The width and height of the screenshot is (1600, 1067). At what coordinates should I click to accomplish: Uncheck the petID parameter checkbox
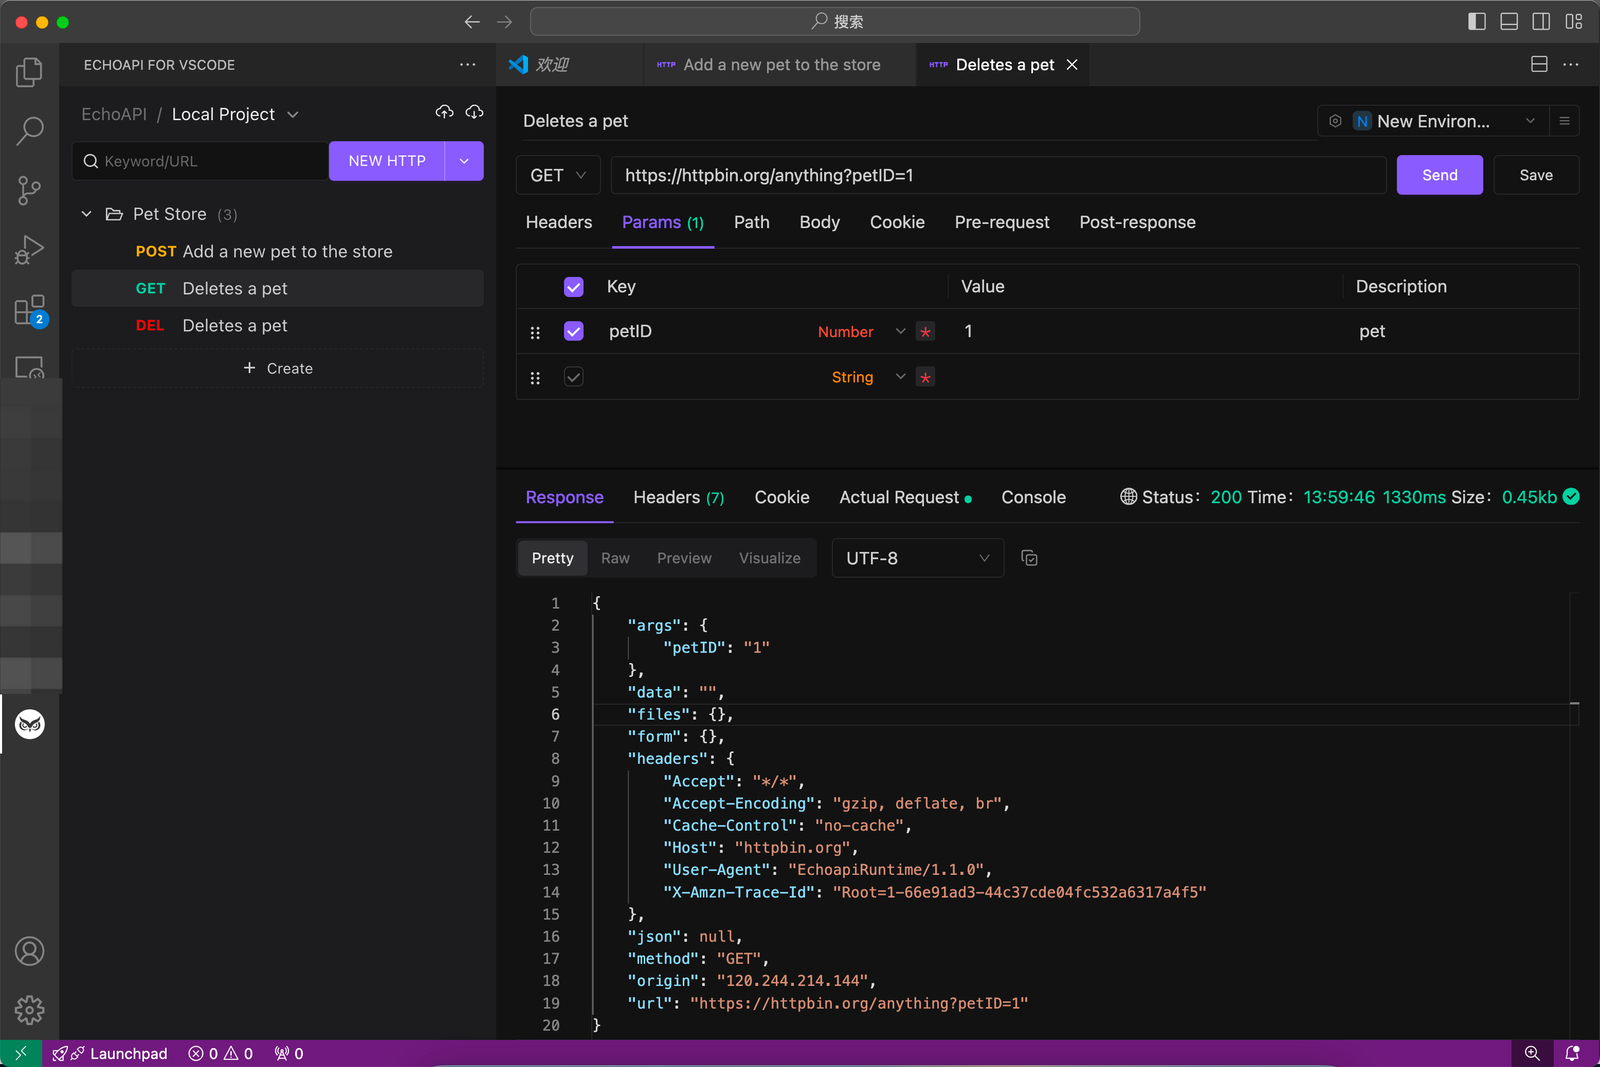pos(573,331)
